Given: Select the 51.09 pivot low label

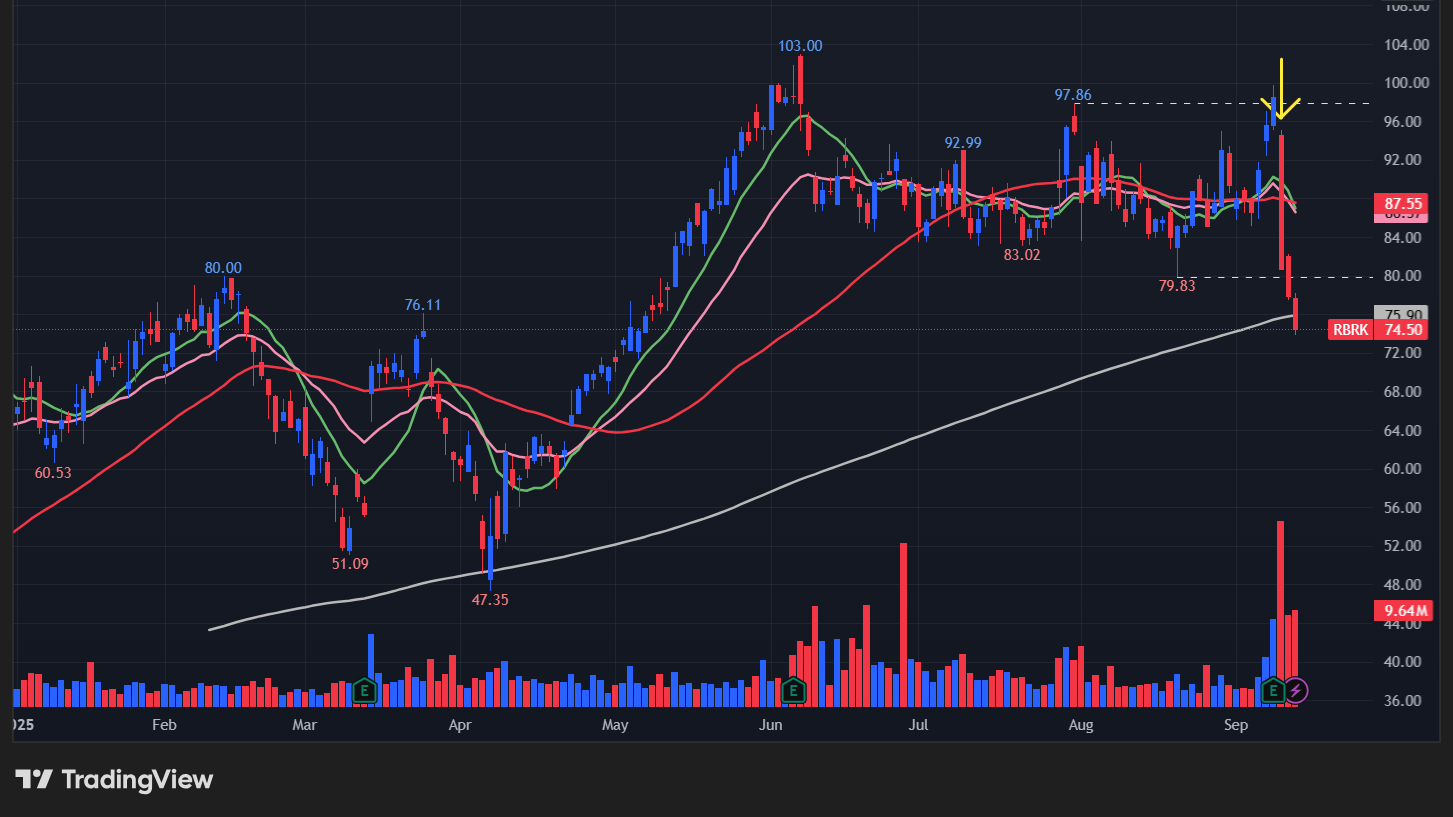Looking at the screenshot, I should 350,564.
